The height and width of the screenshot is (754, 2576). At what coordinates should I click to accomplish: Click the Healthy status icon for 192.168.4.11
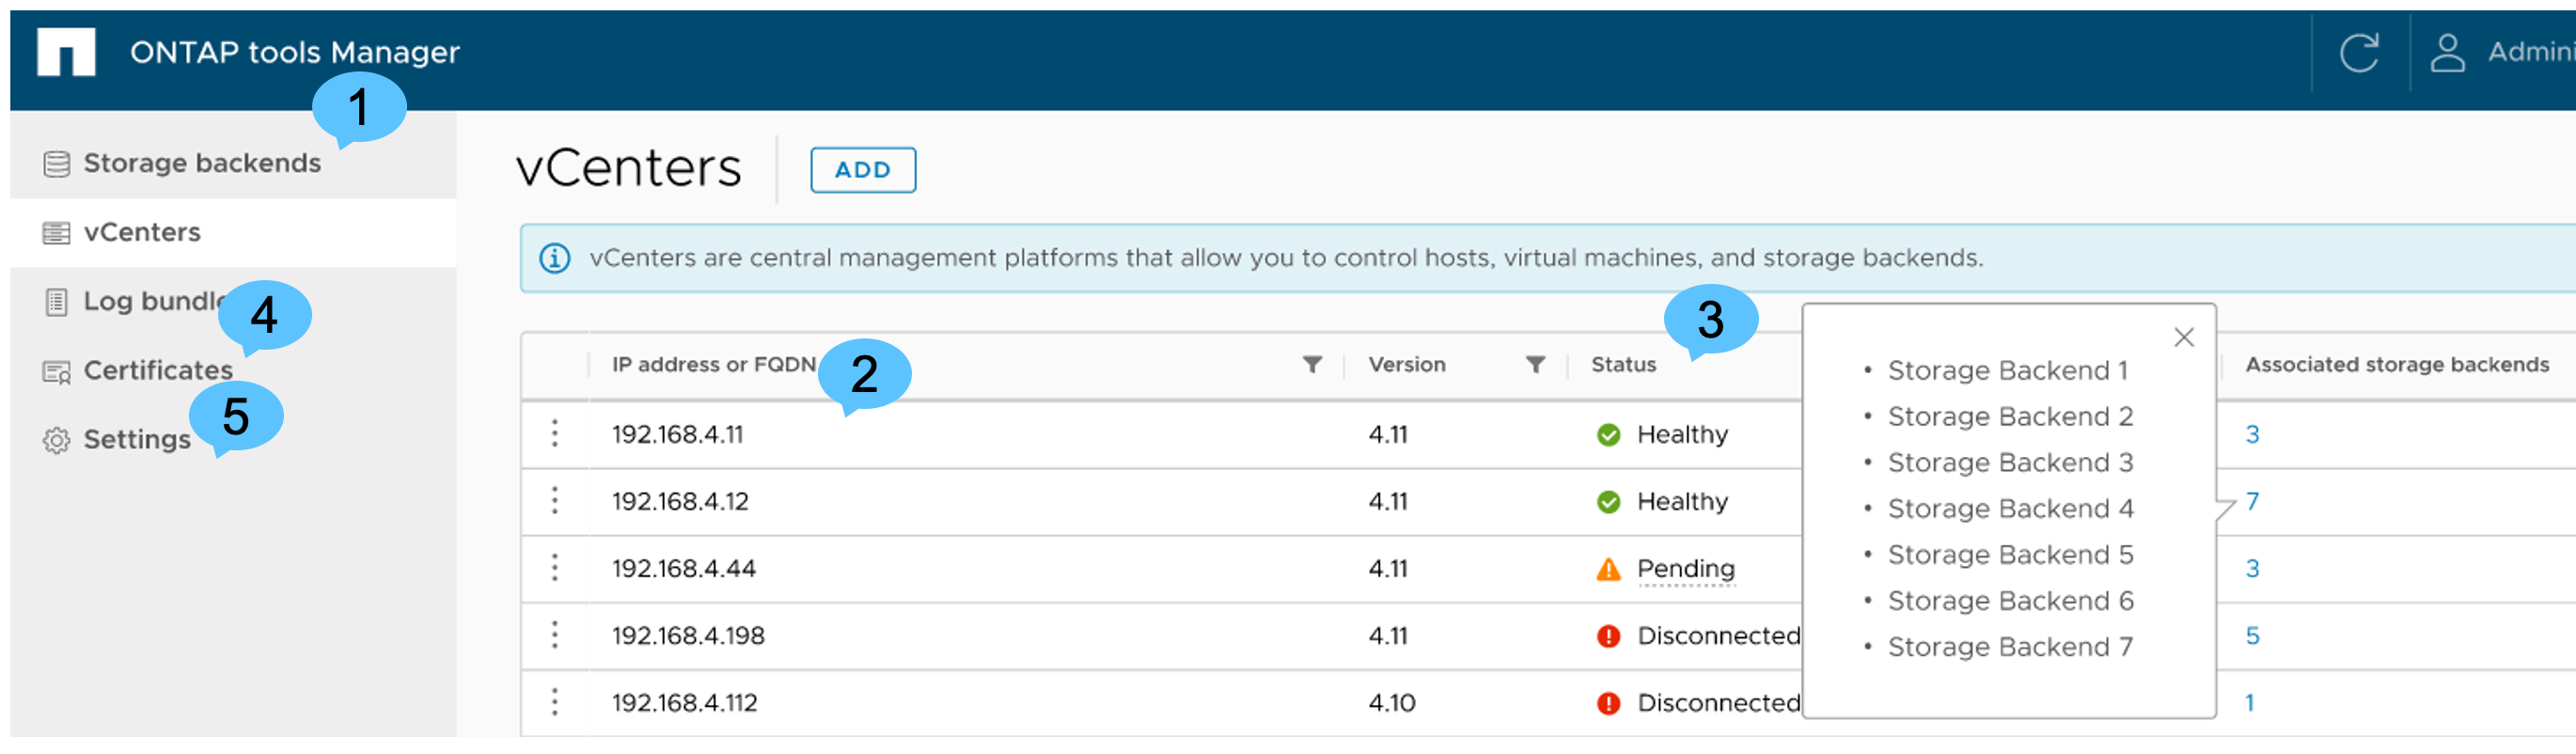[x=1608, y=434]
